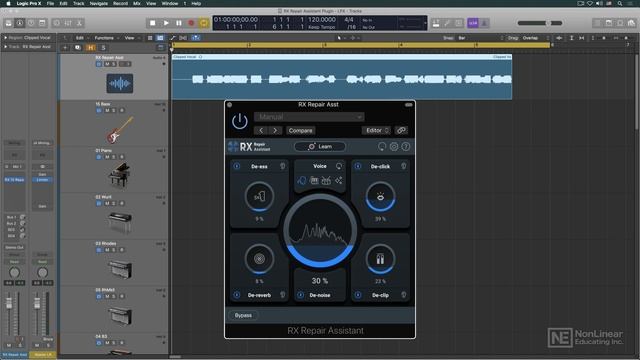Click the De-reverb amount knob

point(259,259)
